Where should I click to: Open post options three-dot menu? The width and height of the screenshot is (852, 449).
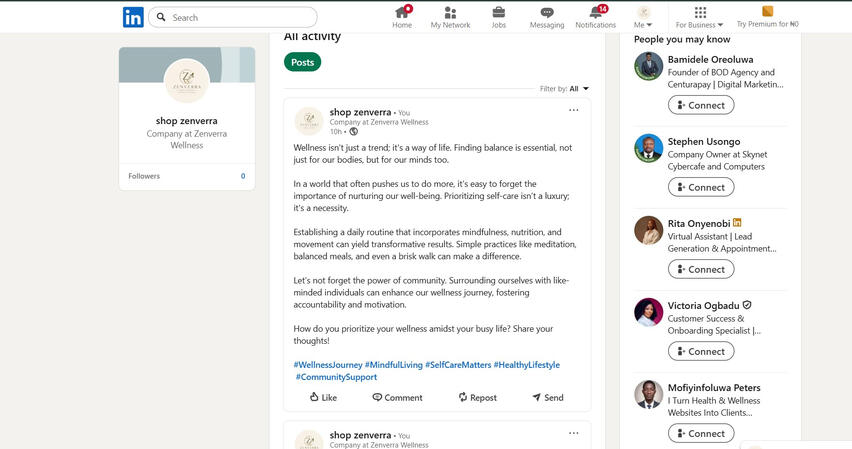tap(574, 110)
